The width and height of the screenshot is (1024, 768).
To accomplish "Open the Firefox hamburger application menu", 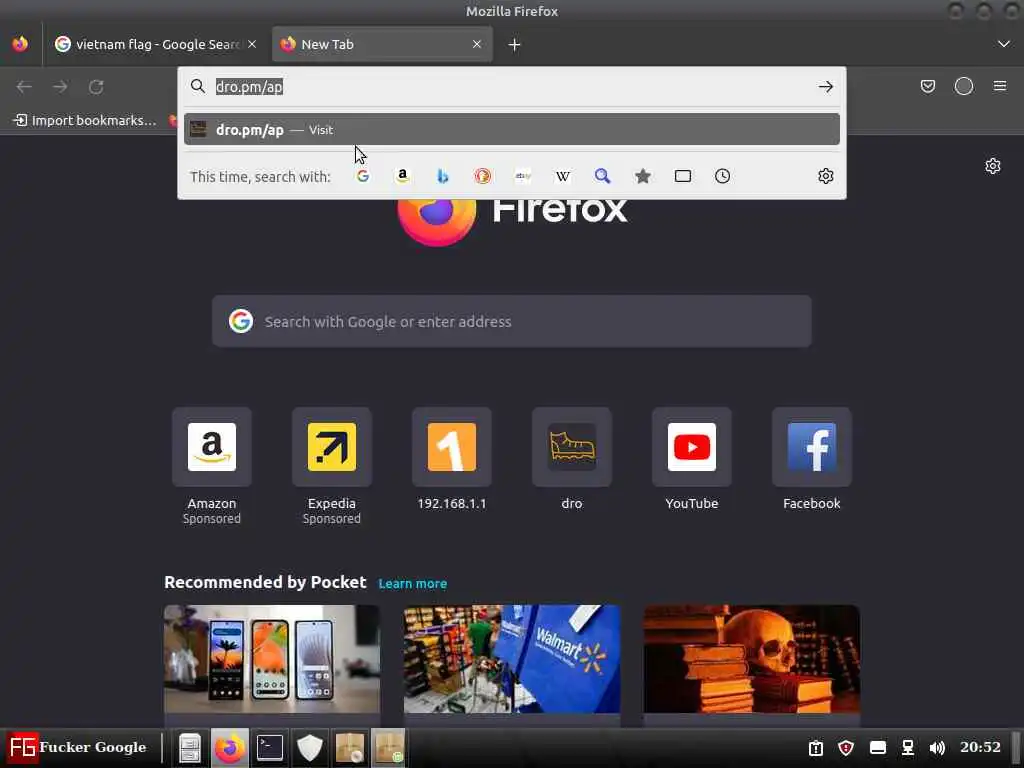I will point(1000,86).
